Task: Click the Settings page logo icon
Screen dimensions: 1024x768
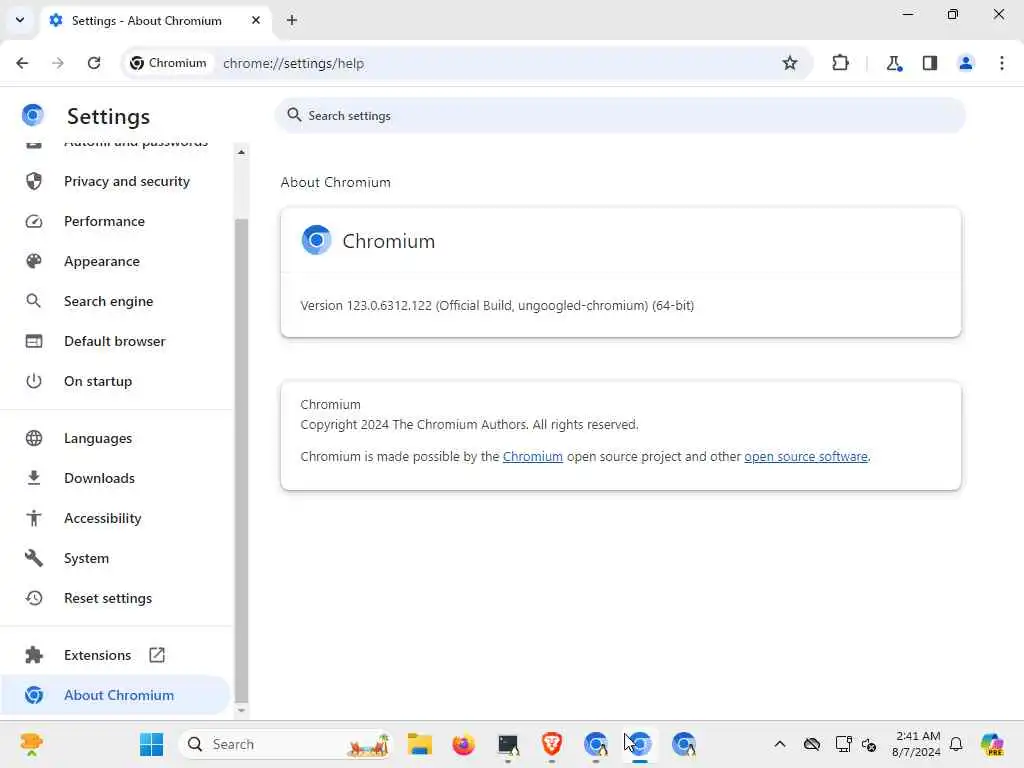Action: [x=33, y=115]
